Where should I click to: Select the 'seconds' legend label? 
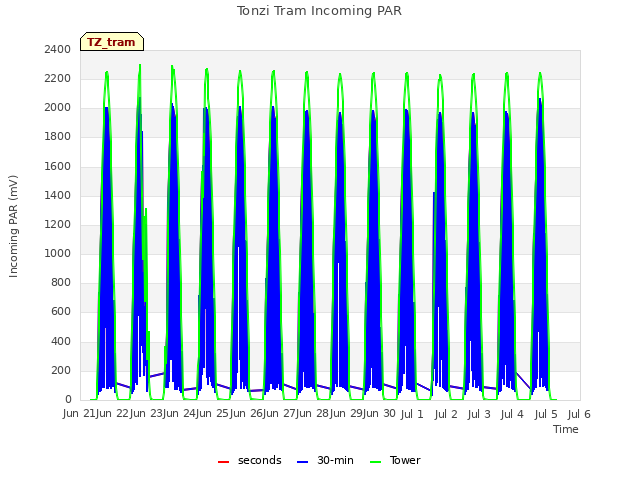[x=260, y=460]
